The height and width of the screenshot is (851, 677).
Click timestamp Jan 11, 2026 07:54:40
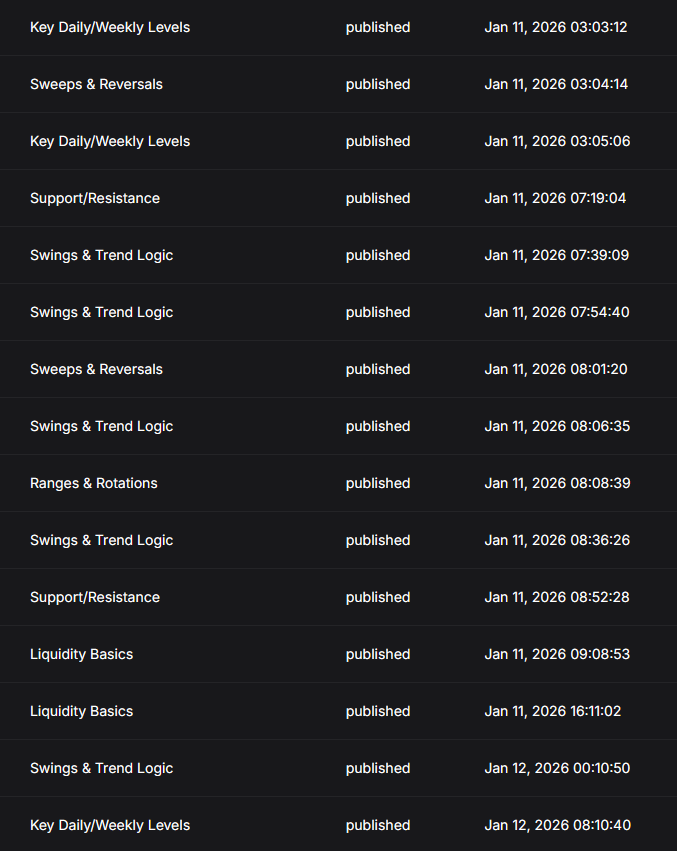(556, 312)
